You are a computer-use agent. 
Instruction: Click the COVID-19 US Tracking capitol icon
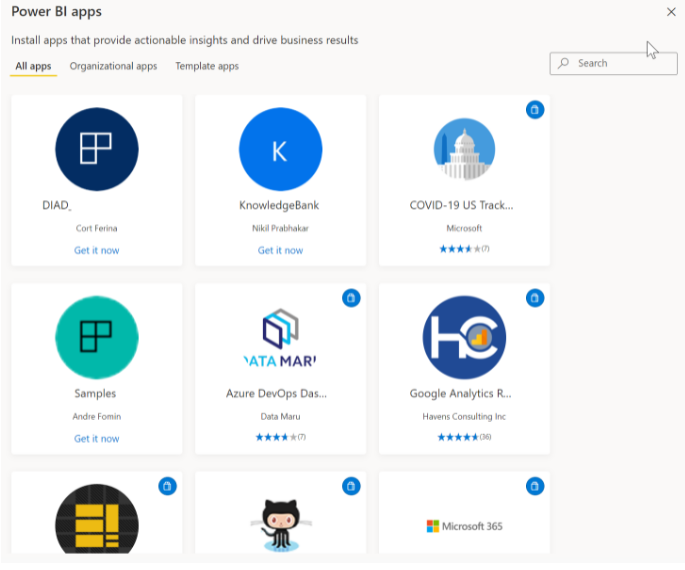464,149
